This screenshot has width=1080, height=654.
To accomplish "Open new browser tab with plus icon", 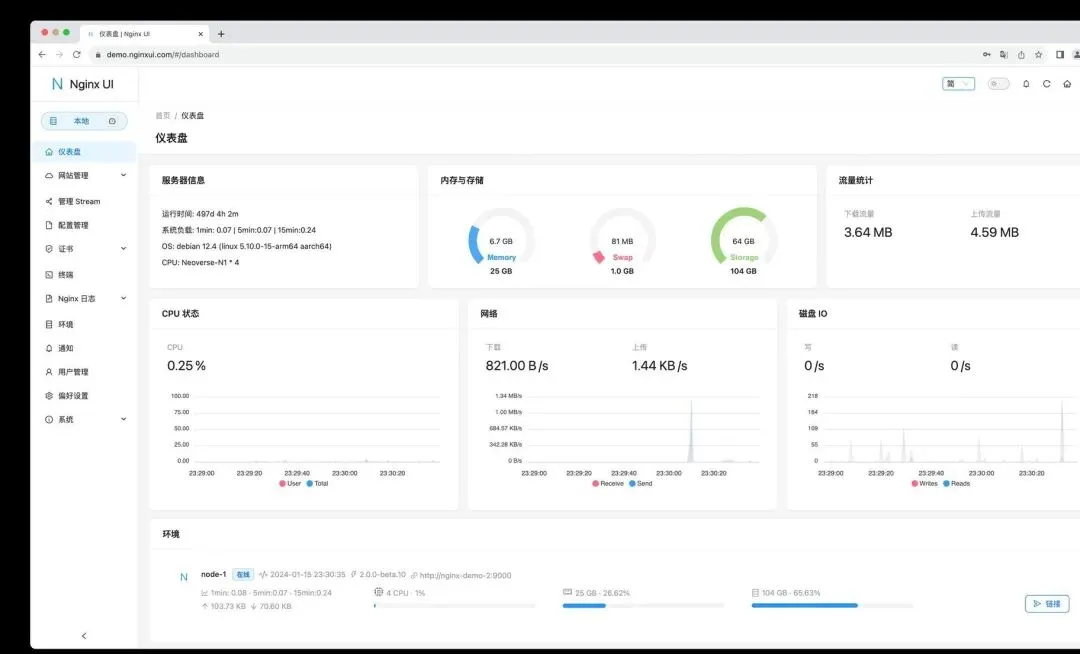I will (x=221, y=34).
